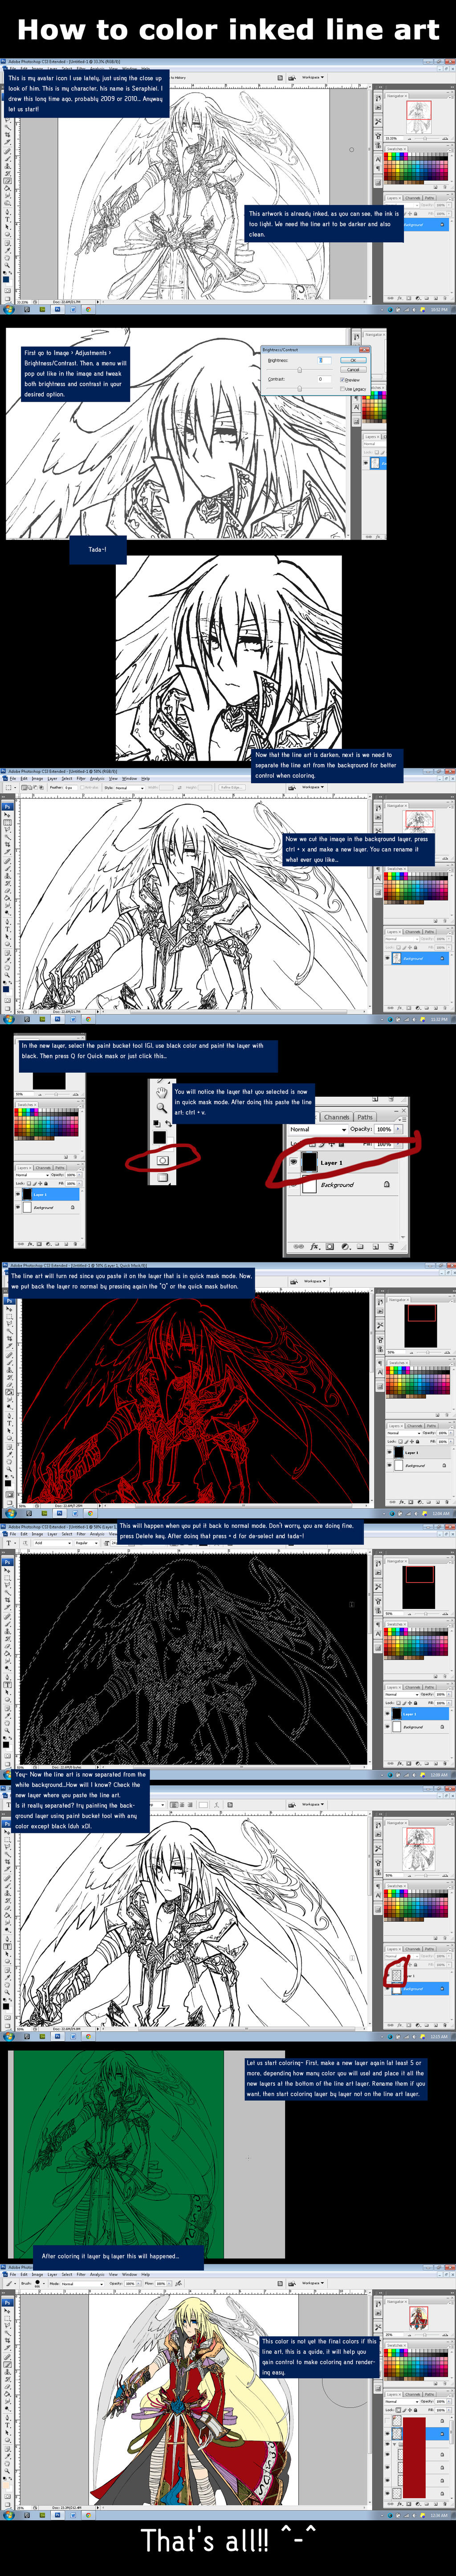Click screen mode icon below Quick Mask button
Screen dimensions: 456x2576
click(x=162, y=1178)
